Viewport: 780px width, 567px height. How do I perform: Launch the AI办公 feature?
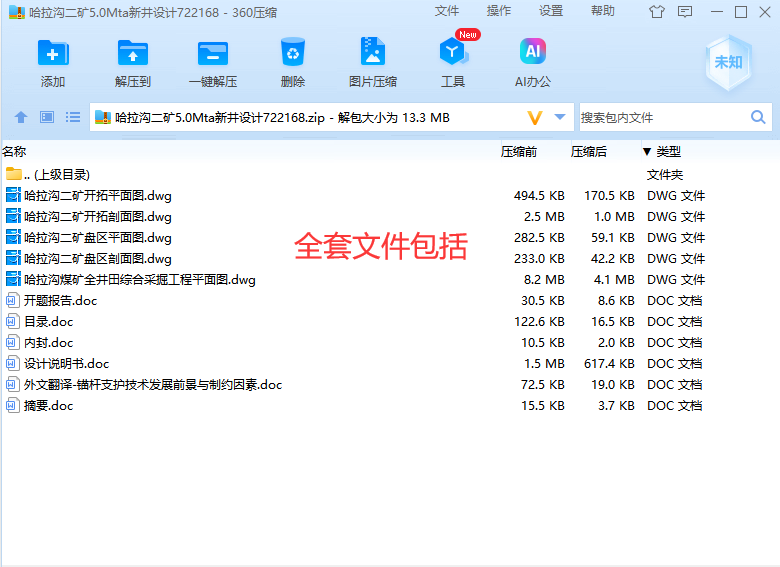(532, 51)
